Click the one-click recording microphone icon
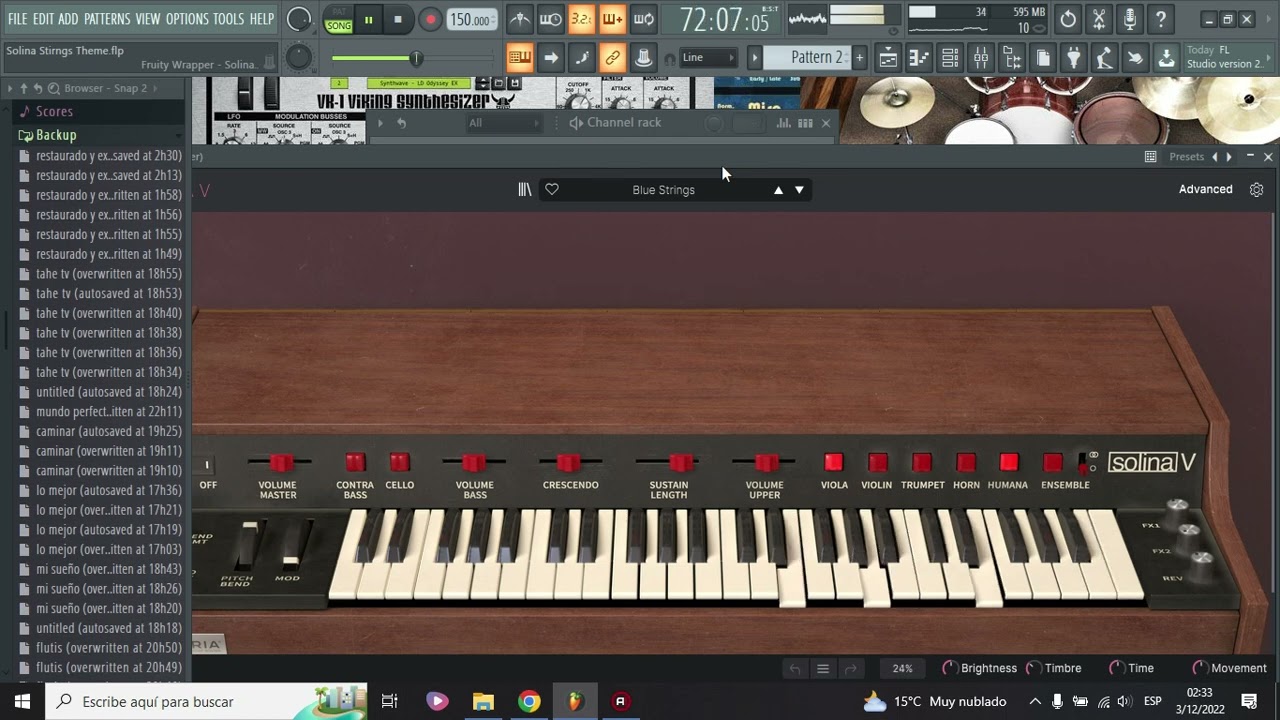This screenshot has height=720, width=1280. pos(1130,19)
